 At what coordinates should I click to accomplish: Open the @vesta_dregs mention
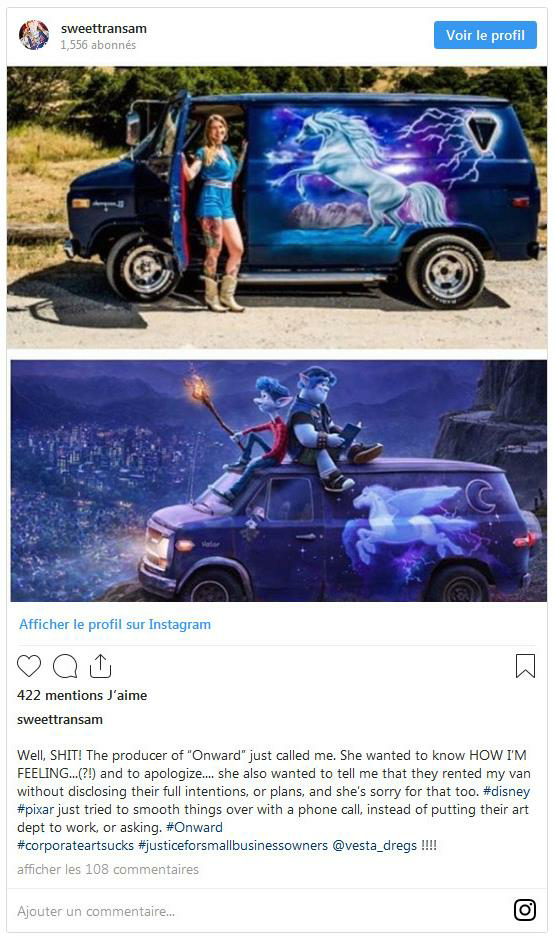(x=374, y=845)
